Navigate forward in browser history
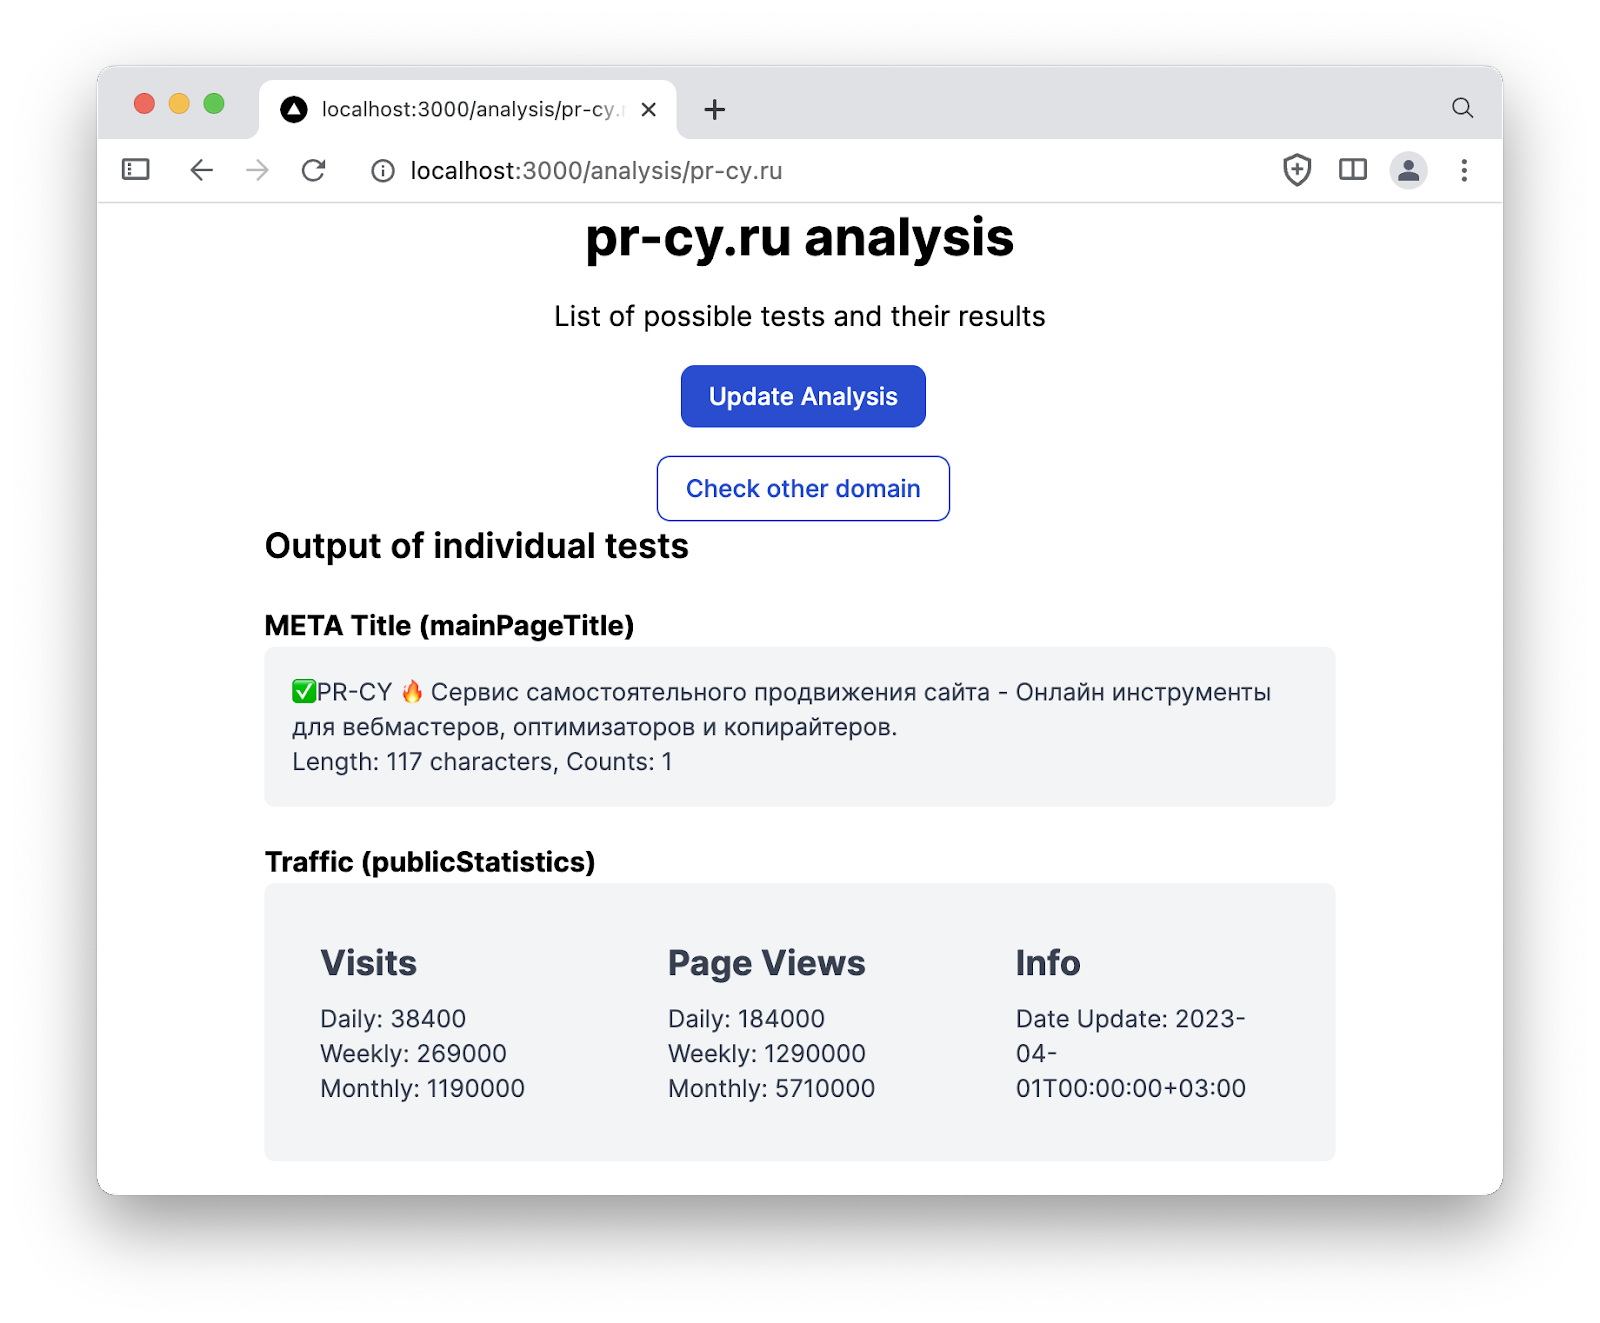 coord(258,170)
